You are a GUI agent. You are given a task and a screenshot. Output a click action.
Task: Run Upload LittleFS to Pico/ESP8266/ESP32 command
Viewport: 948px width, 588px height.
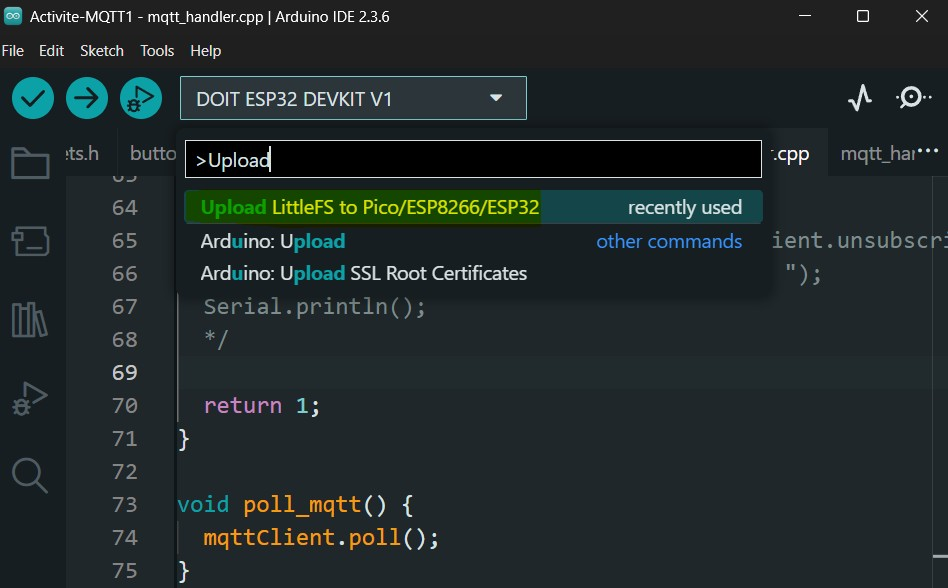[x=370, y=208]
